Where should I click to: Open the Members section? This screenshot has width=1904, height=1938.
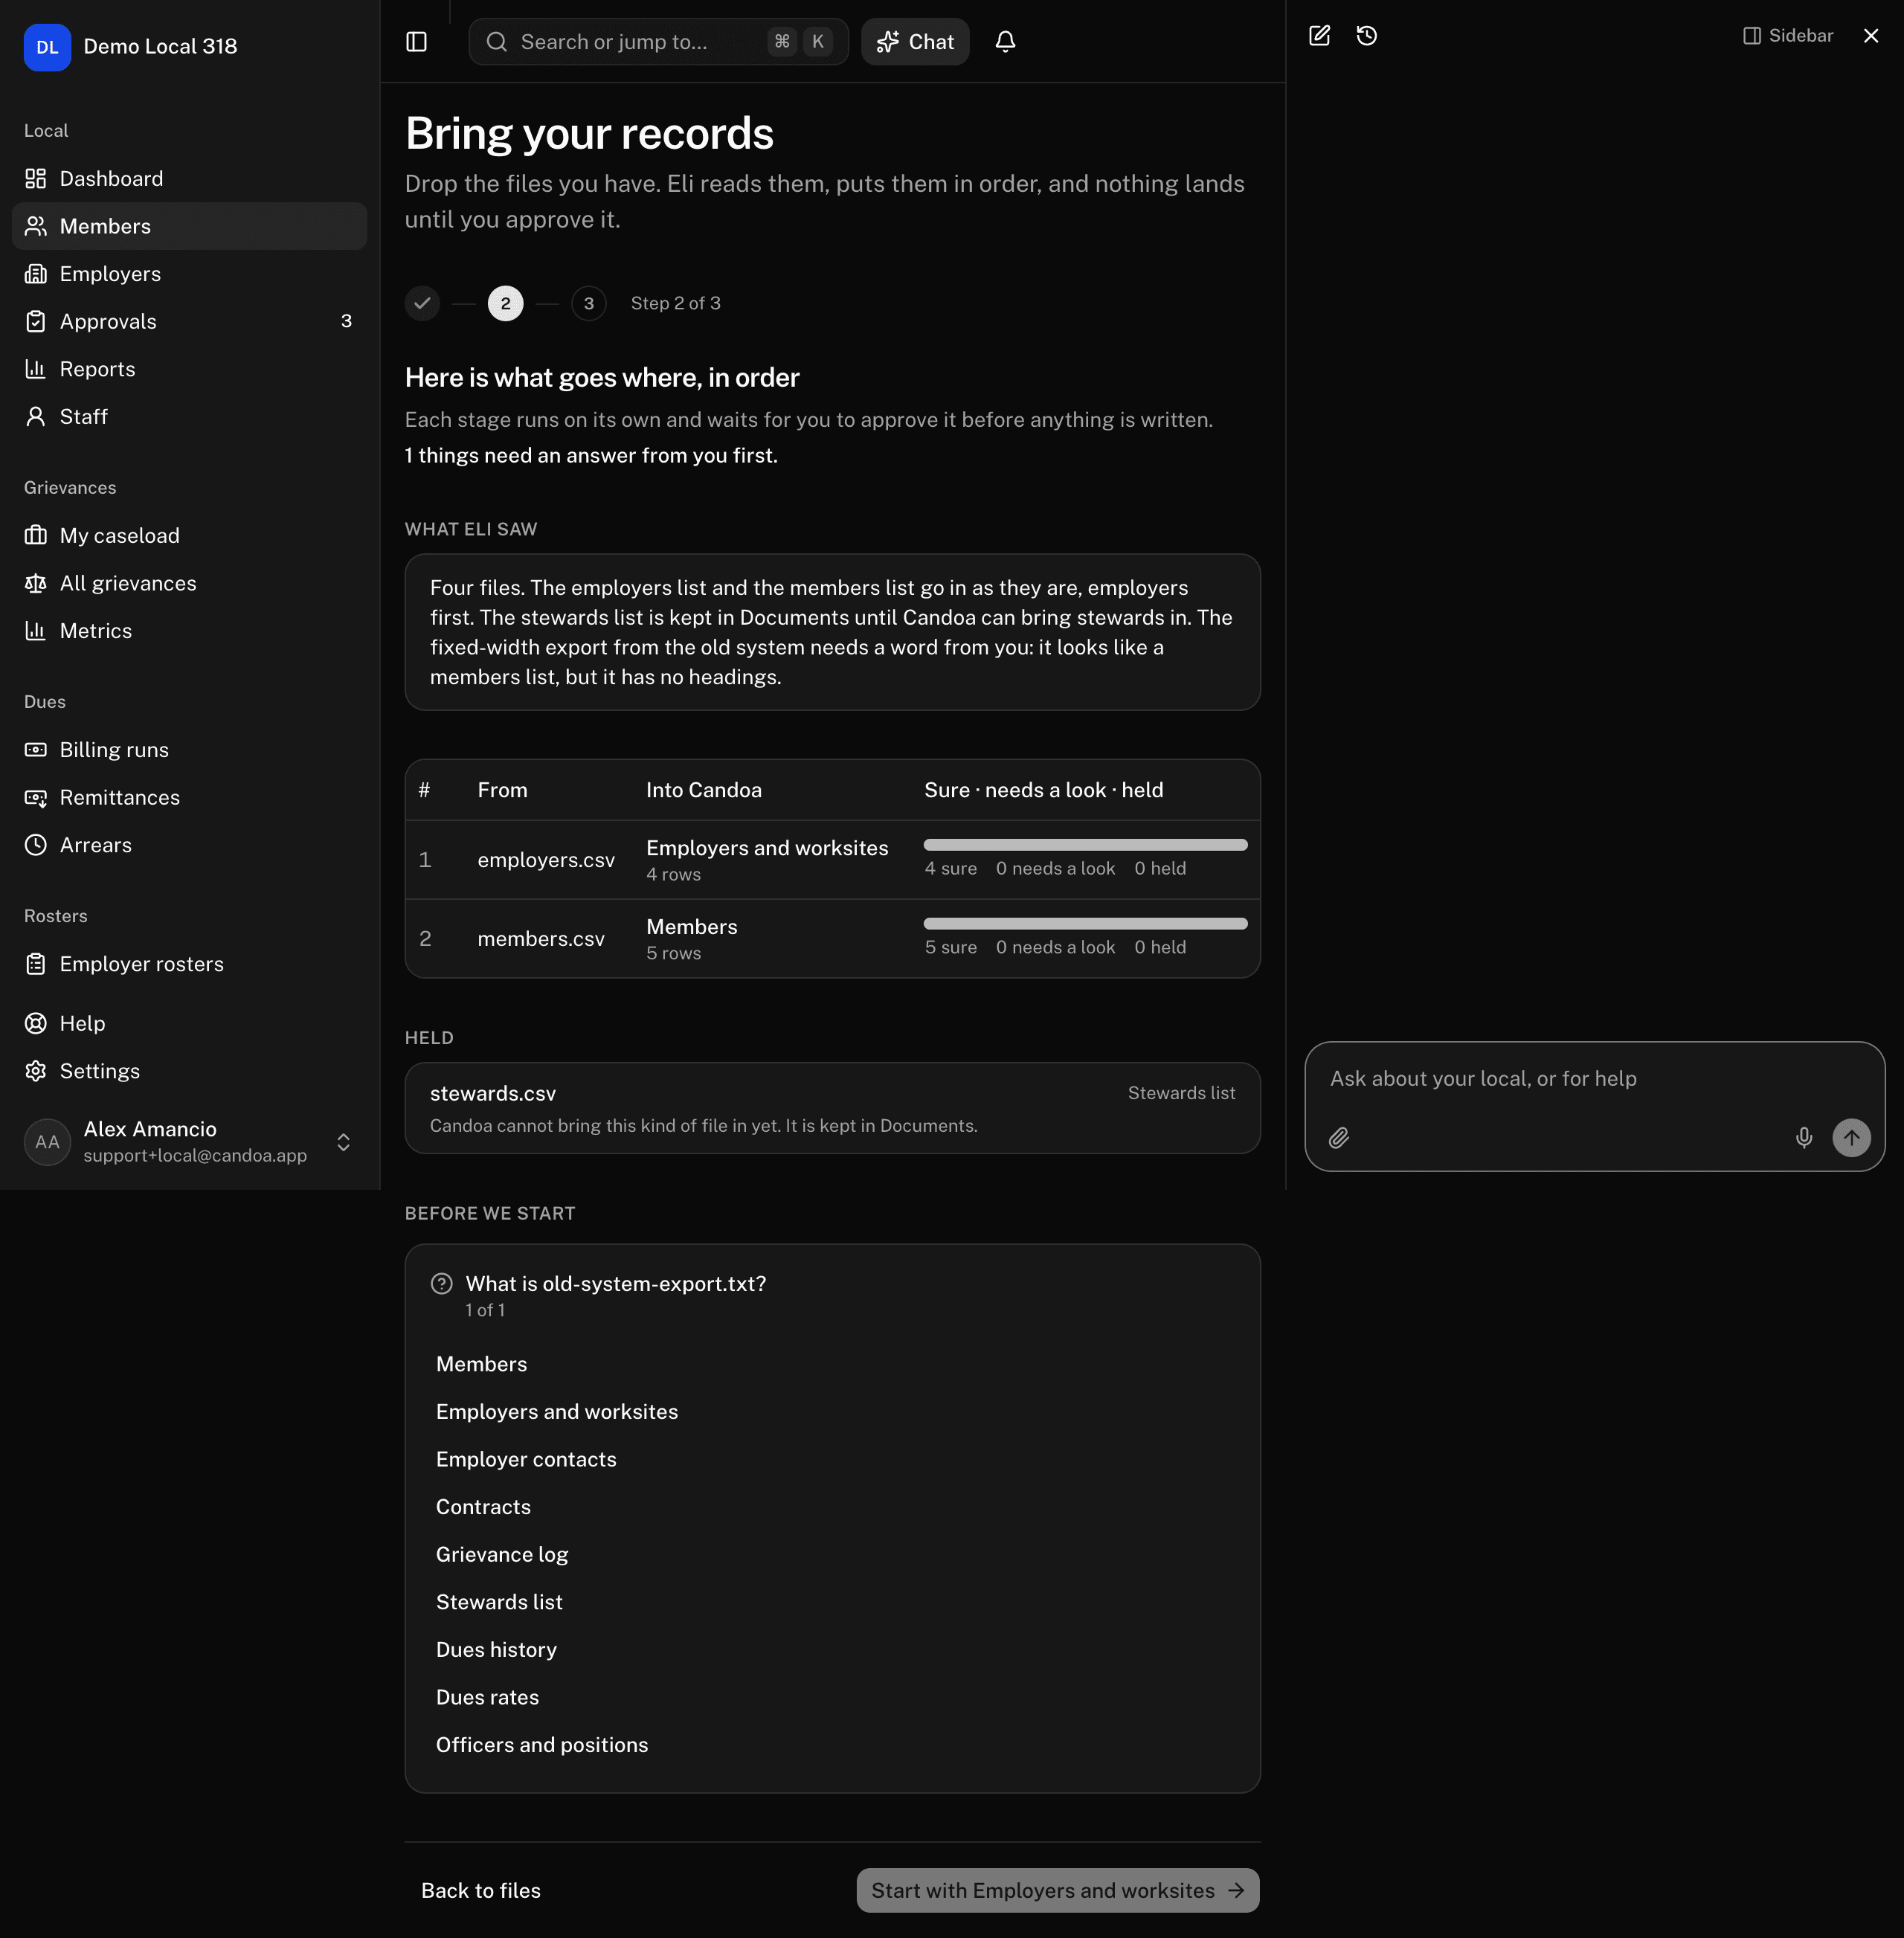190,226
